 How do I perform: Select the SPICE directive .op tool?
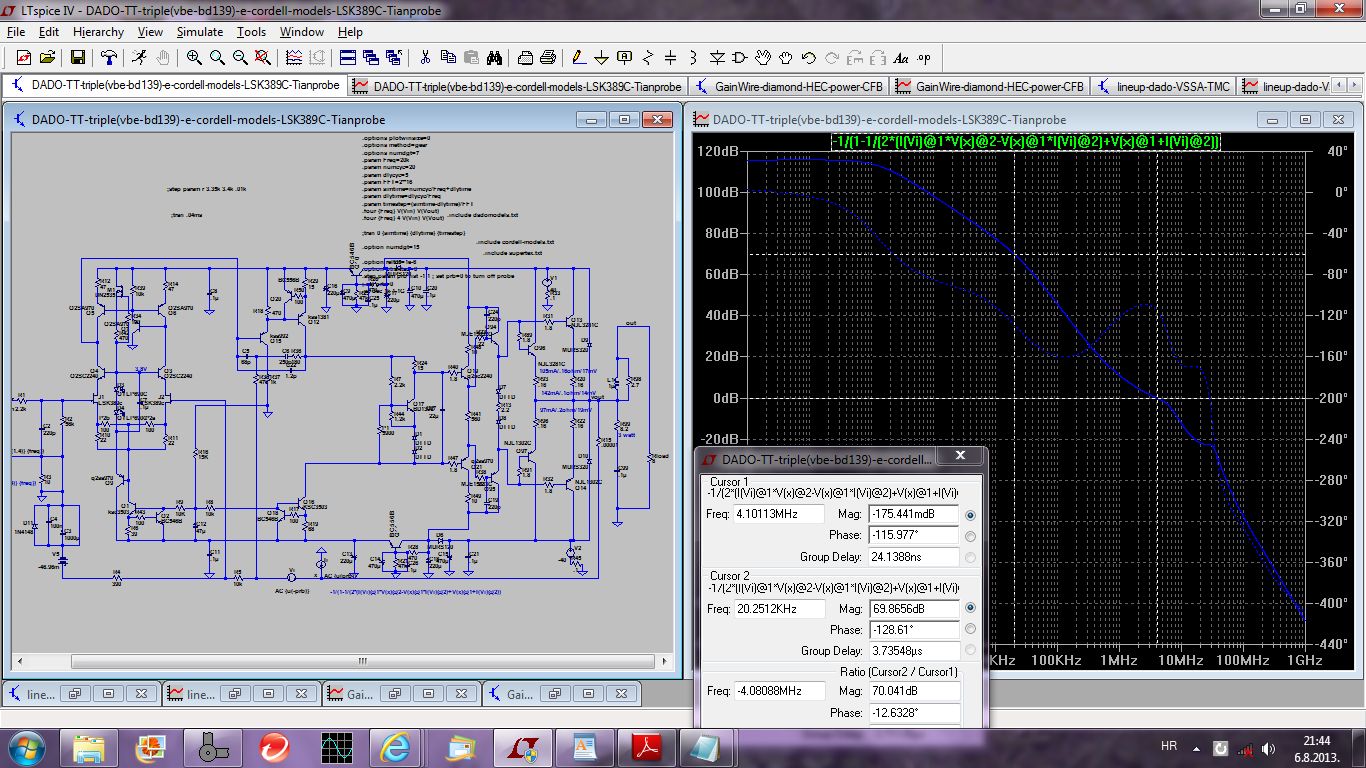[x=924, y=57]
